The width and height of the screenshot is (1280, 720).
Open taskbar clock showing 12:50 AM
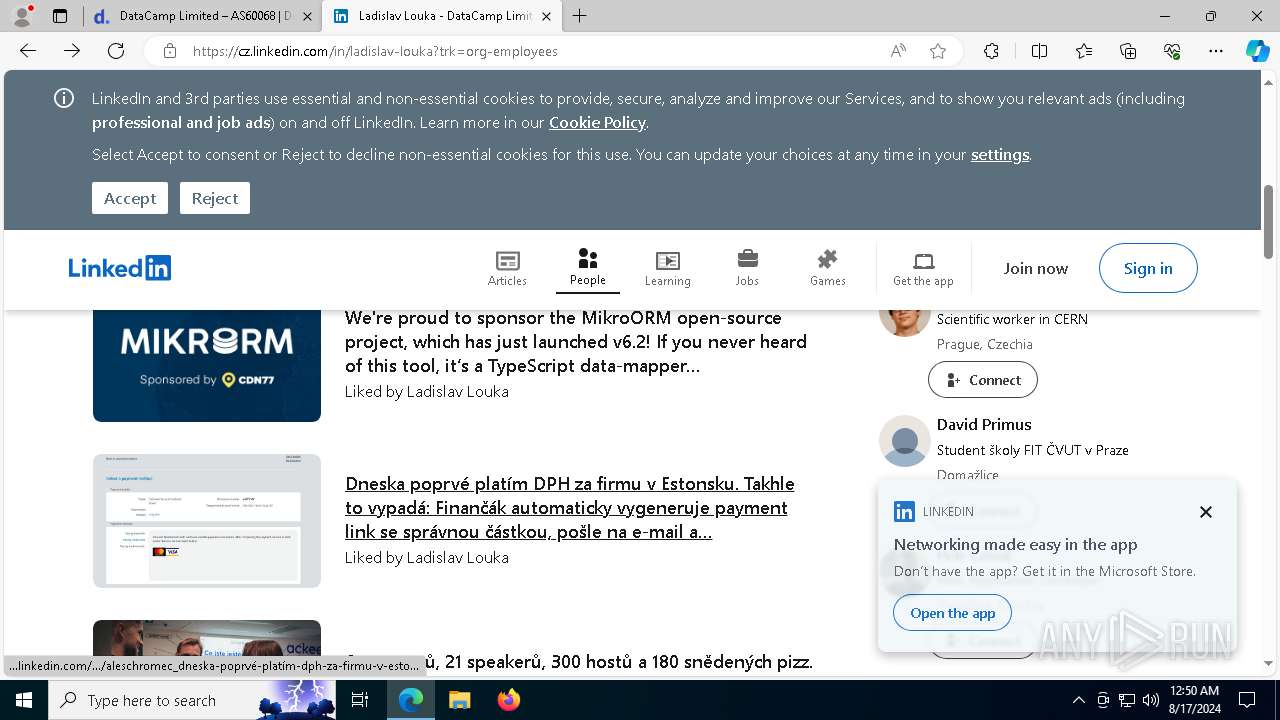tap(1194, 700)
